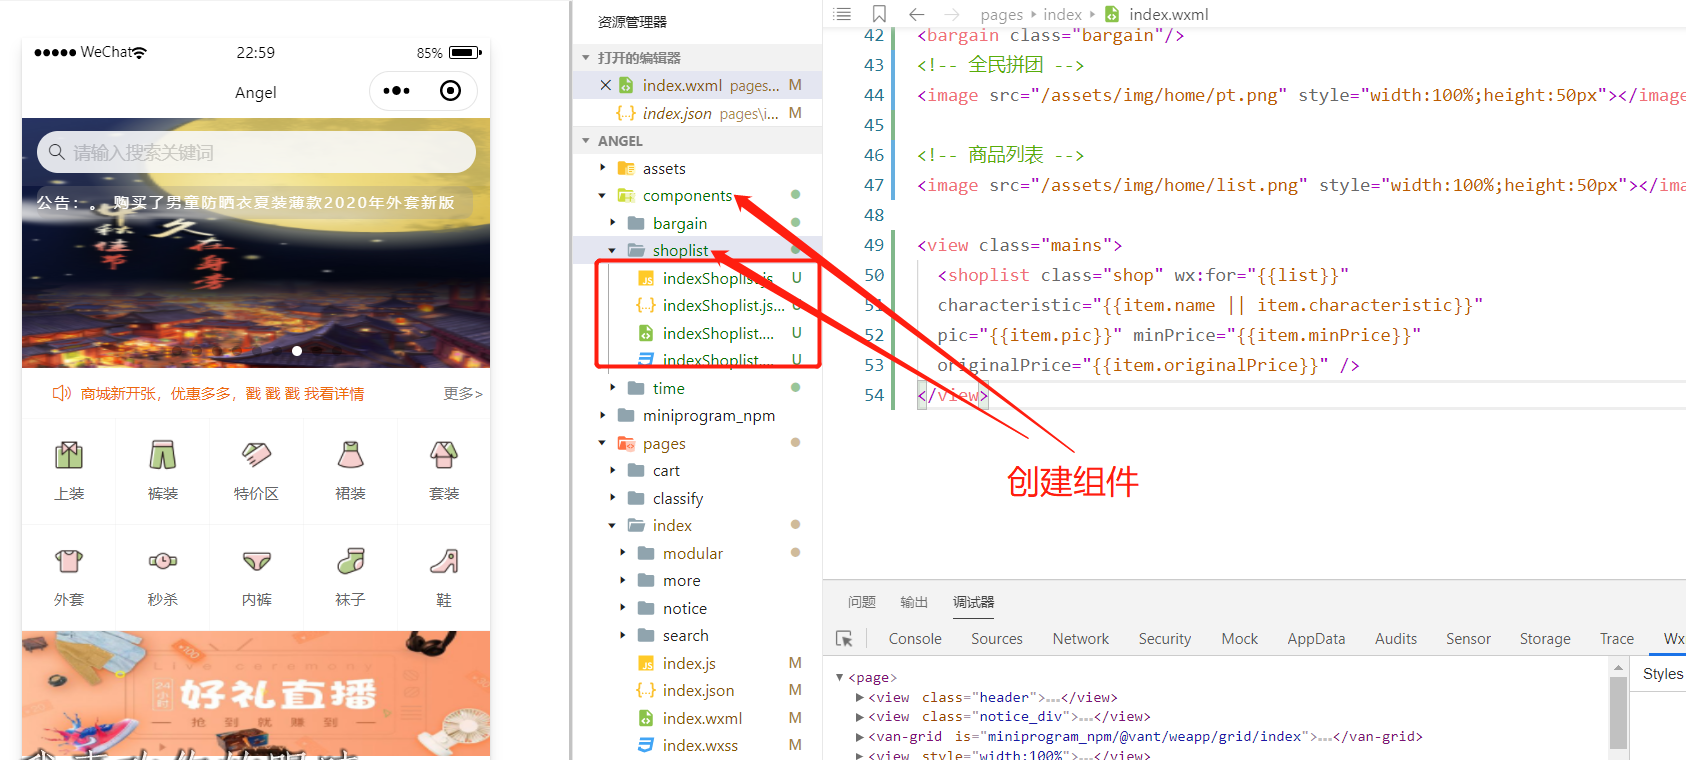
Task: Click the 好礼直播 banner image
Action: pos(256,693)
